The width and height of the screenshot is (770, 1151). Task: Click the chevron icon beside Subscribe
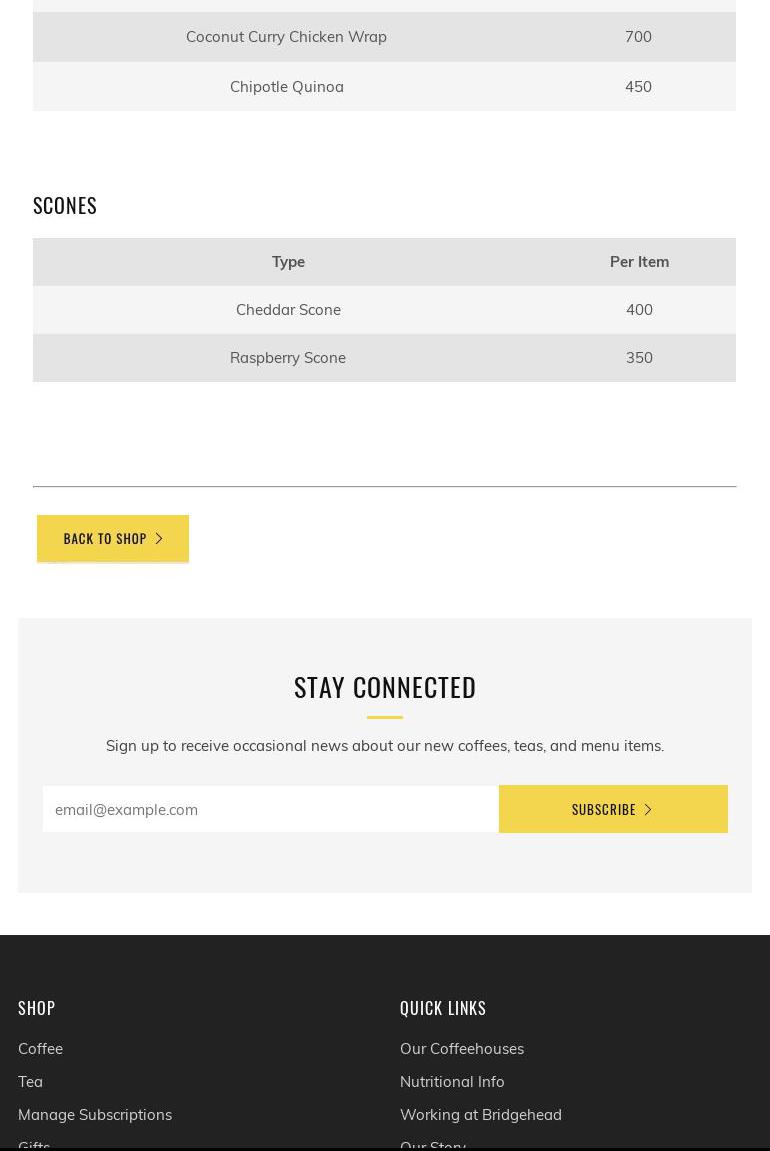pos(648,809)
